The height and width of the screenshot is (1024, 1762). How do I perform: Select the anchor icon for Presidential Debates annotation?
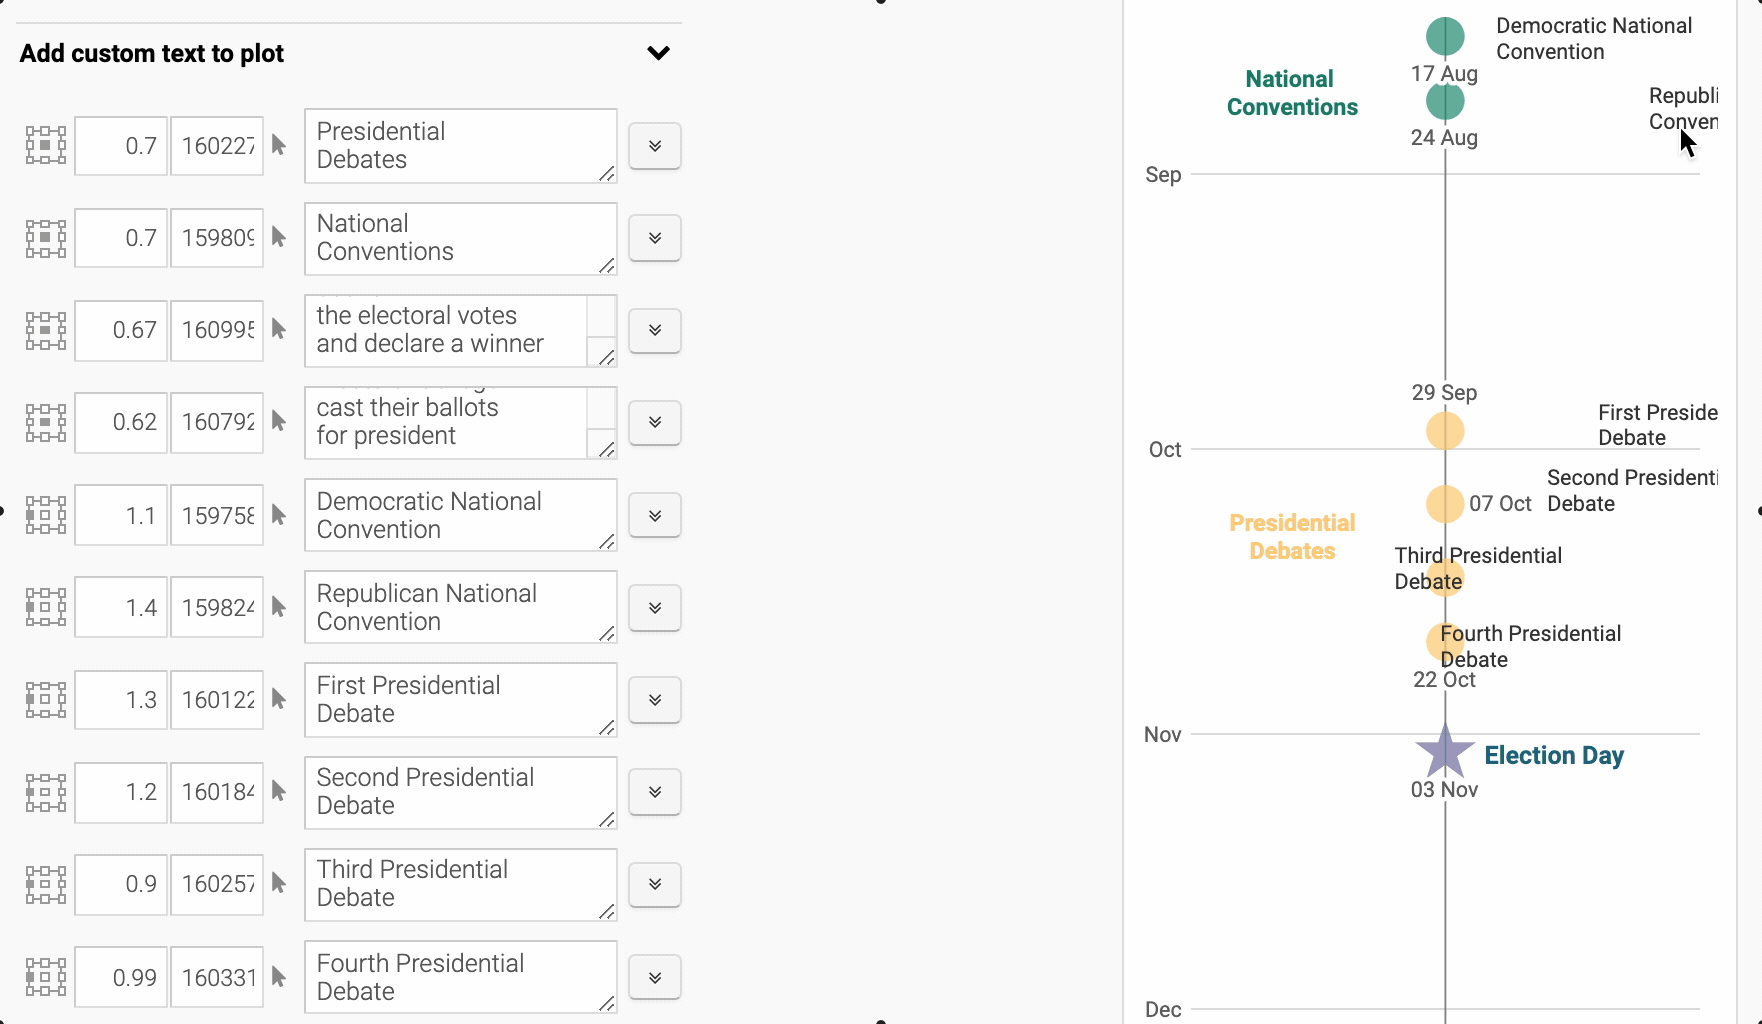tap(44, 145)
